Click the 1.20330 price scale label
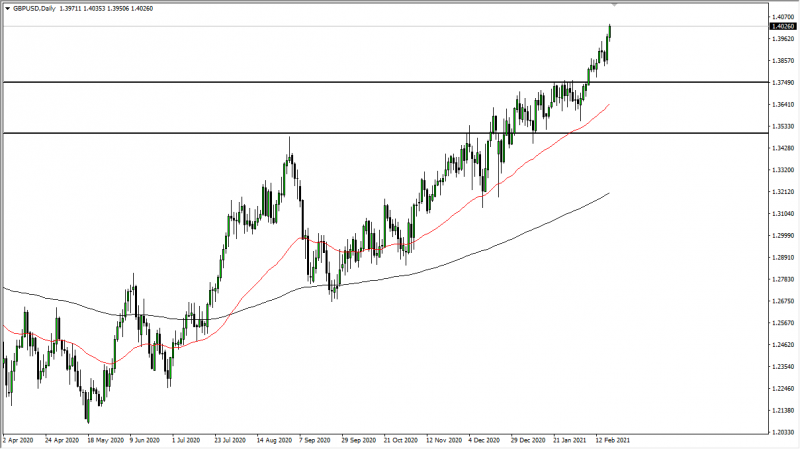 (x=783, y=432)
